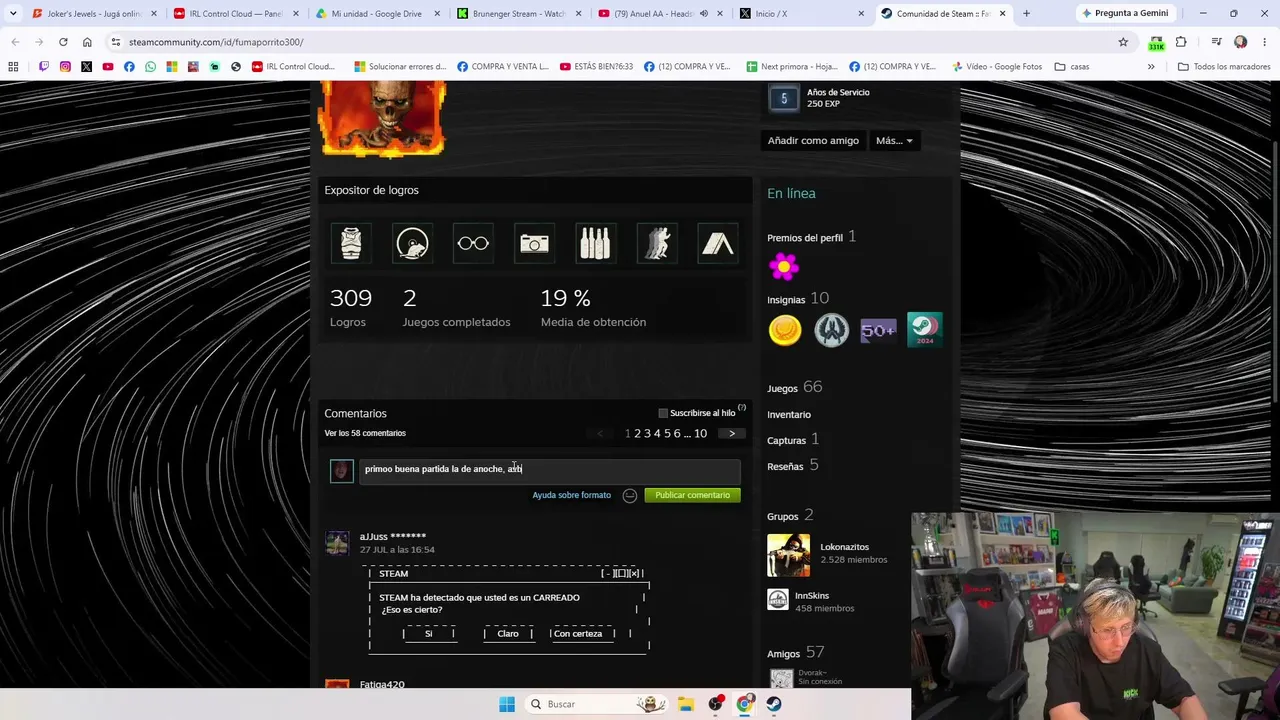View the 50+ games badge
Viewport: 1280px width, 720px height.
pyautogui.click(x=878, y=330)
